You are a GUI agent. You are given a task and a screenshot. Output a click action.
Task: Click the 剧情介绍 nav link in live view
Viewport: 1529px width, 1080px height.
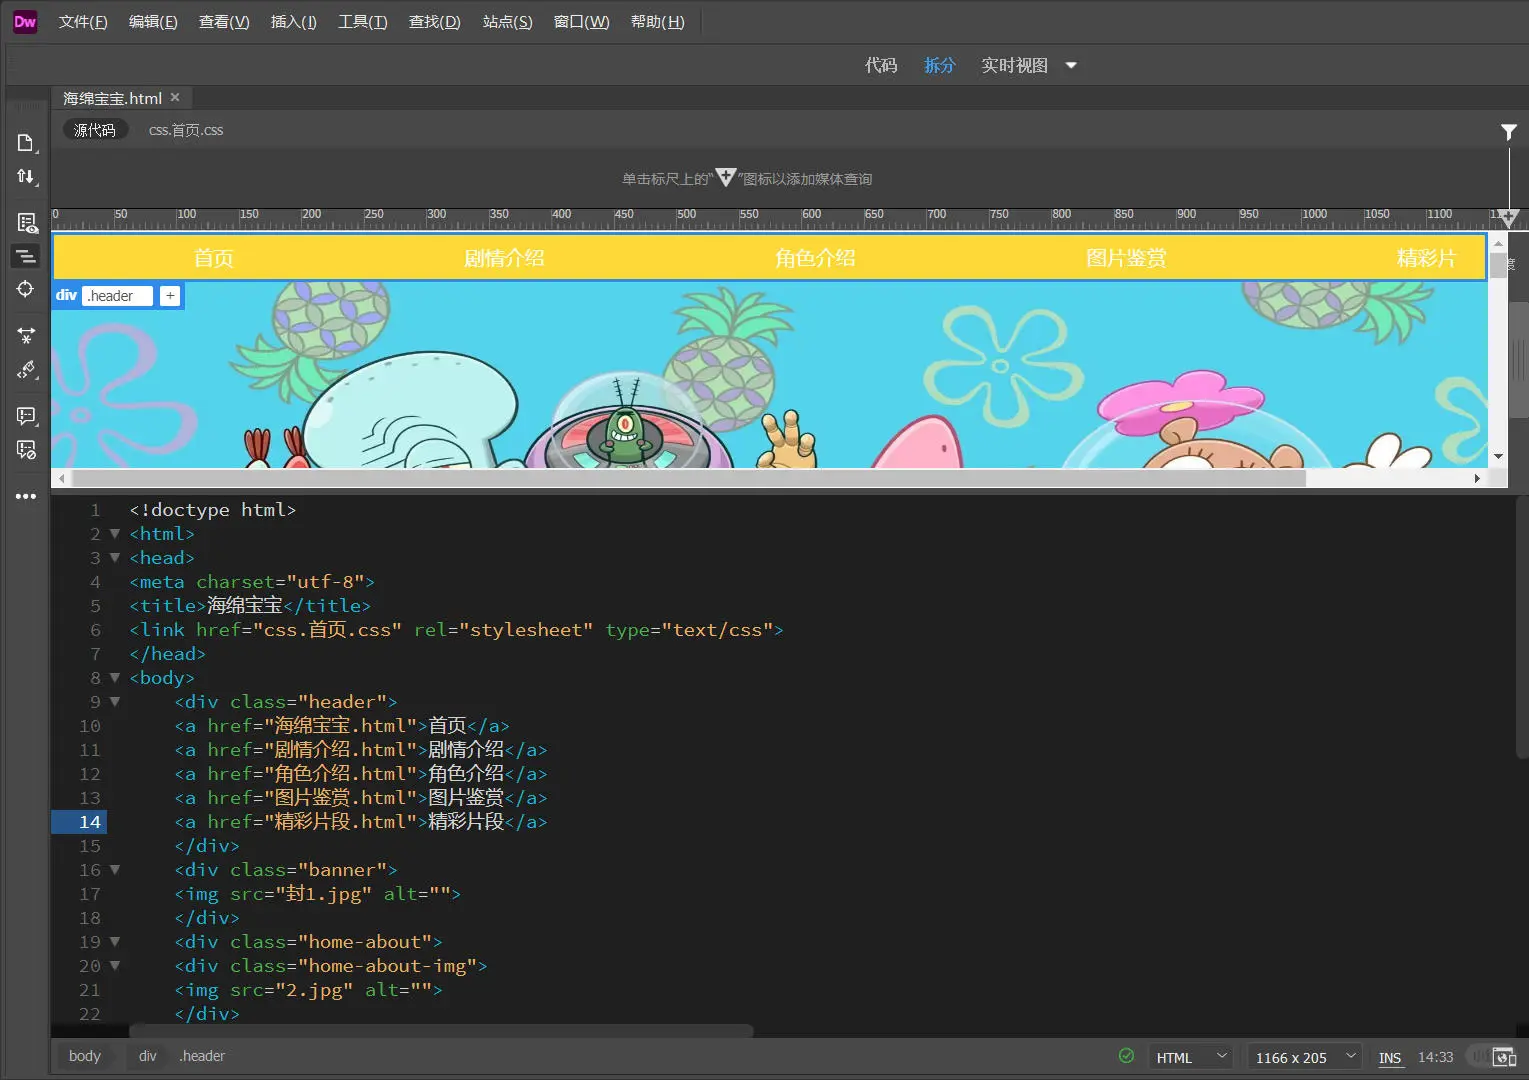click(x=504, y=258)
